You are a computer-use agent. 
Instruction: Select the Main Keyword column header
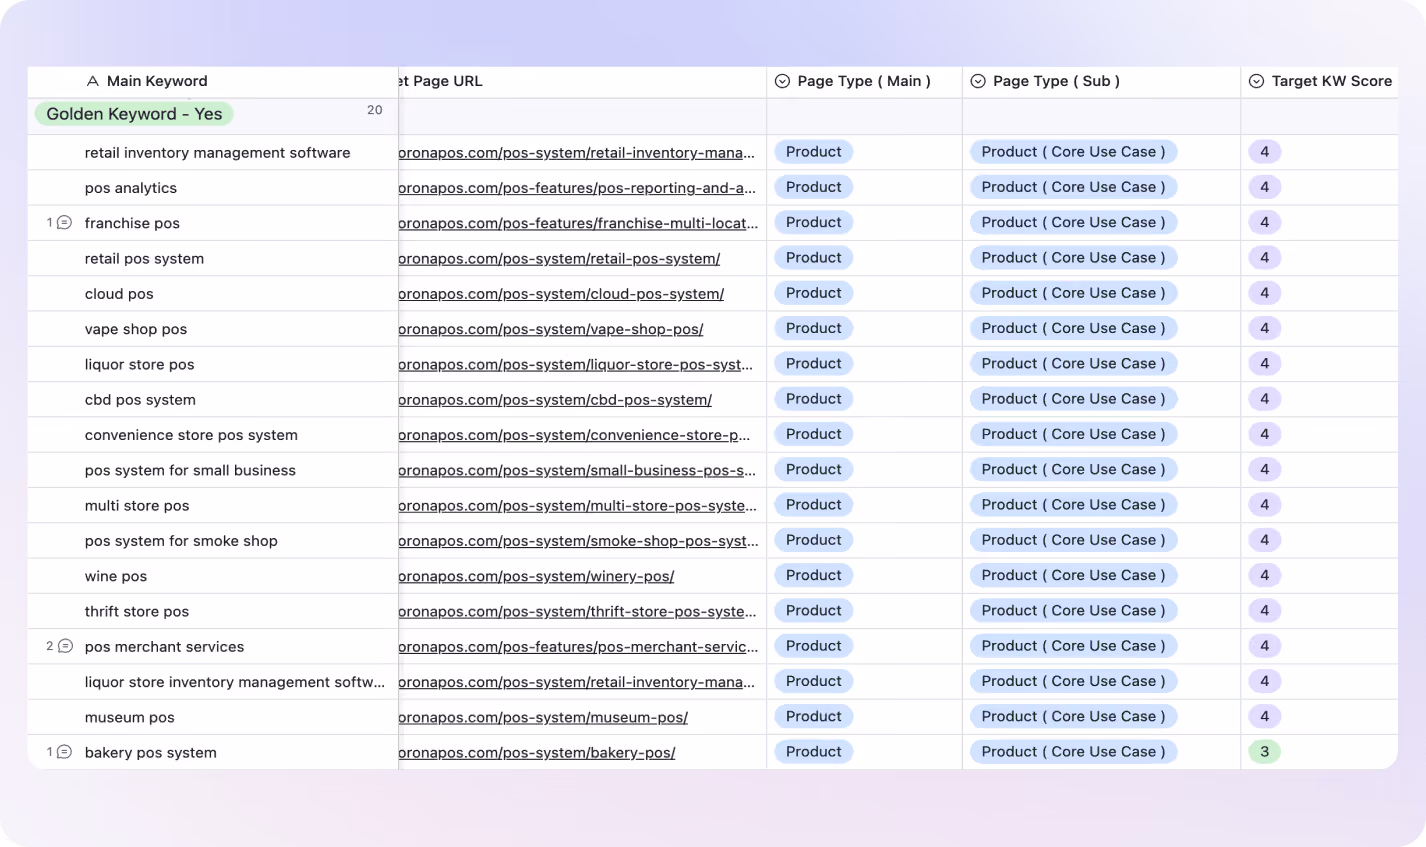click(x=213, y=82)
